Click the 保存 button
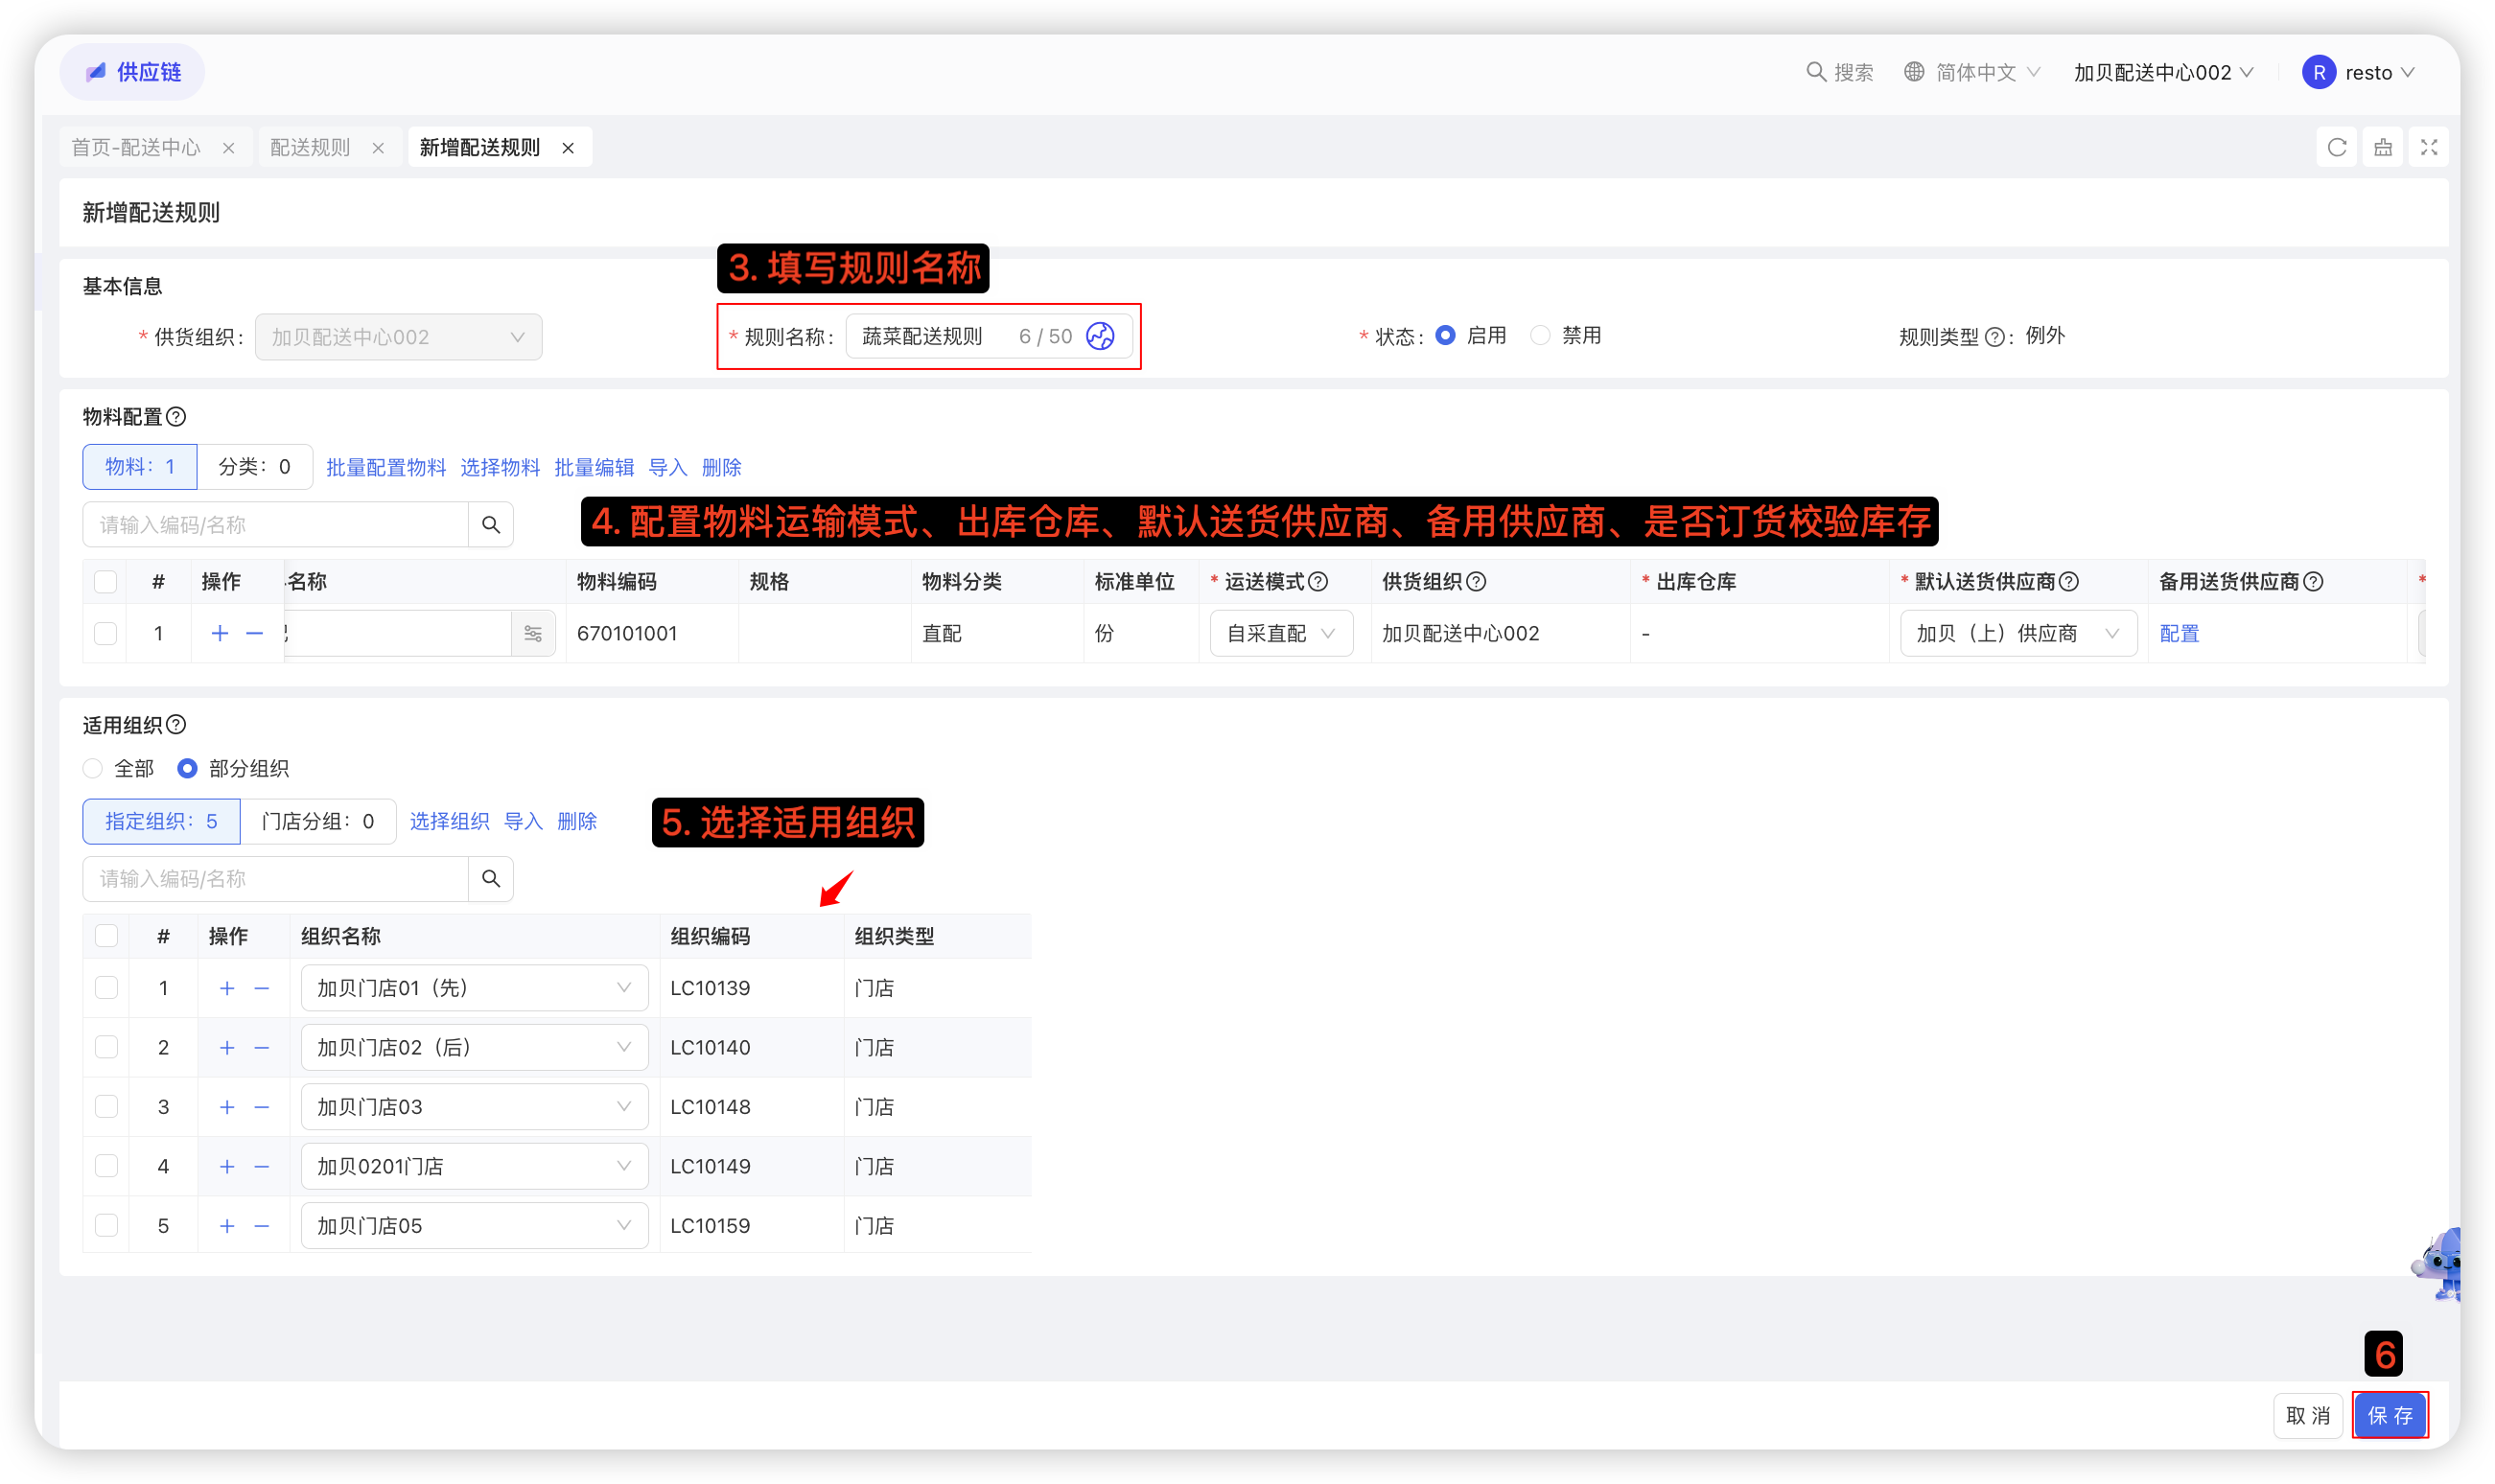Image resolution: width=2495 pixels, height=1484 pixels. click(x=2389, y=1415)
